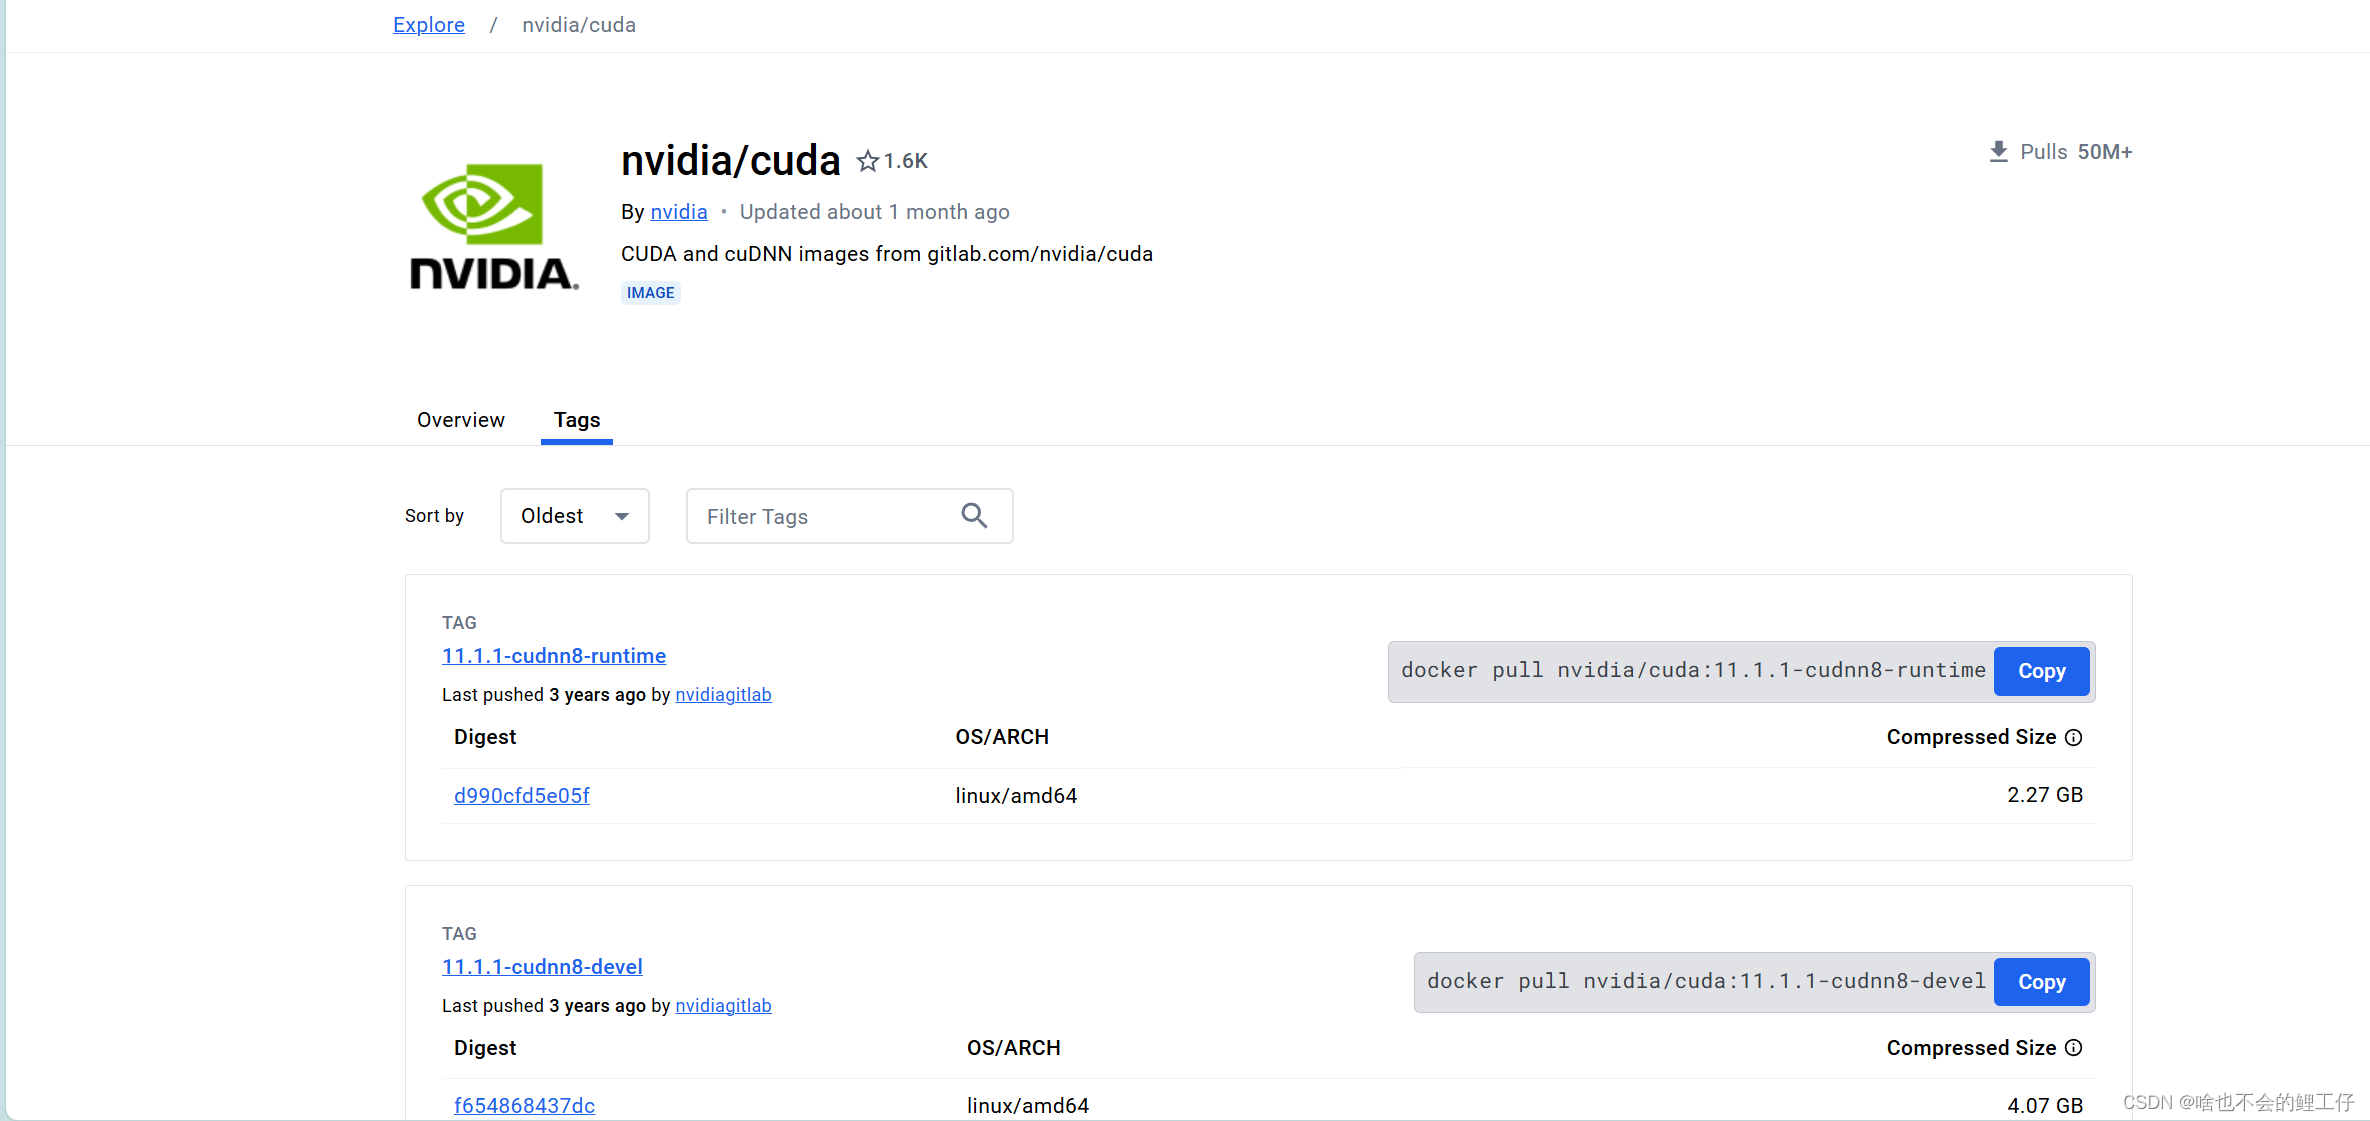Click the search magnifier in Filter Tags
This screenshot has width=2370, height=1121.
click(x=973, y=515)
